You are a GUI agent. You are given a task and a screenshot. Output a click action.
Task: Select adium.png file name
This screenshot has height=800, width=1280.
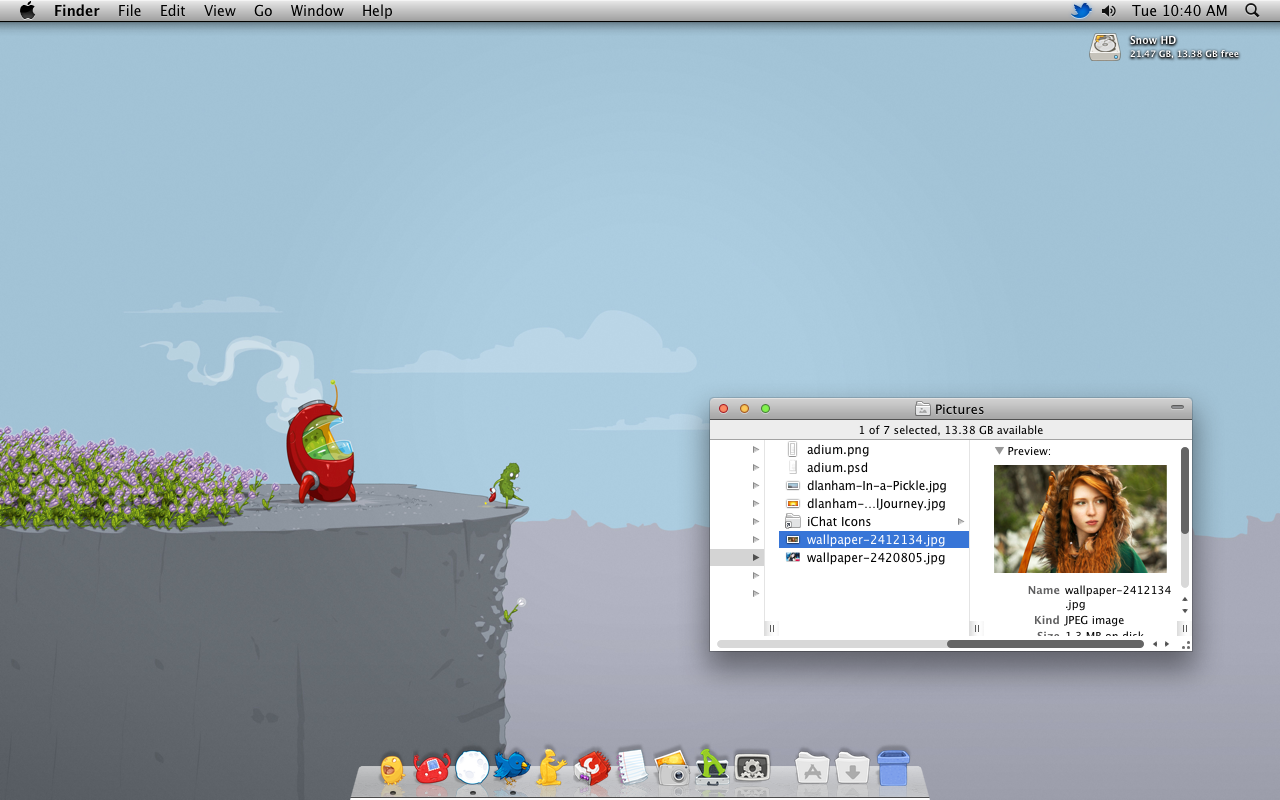[x=838, y=450]
